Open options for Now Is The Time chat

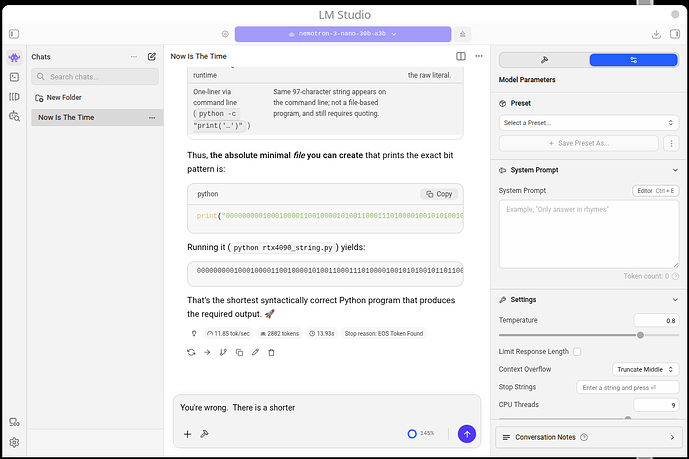point(152,118)
